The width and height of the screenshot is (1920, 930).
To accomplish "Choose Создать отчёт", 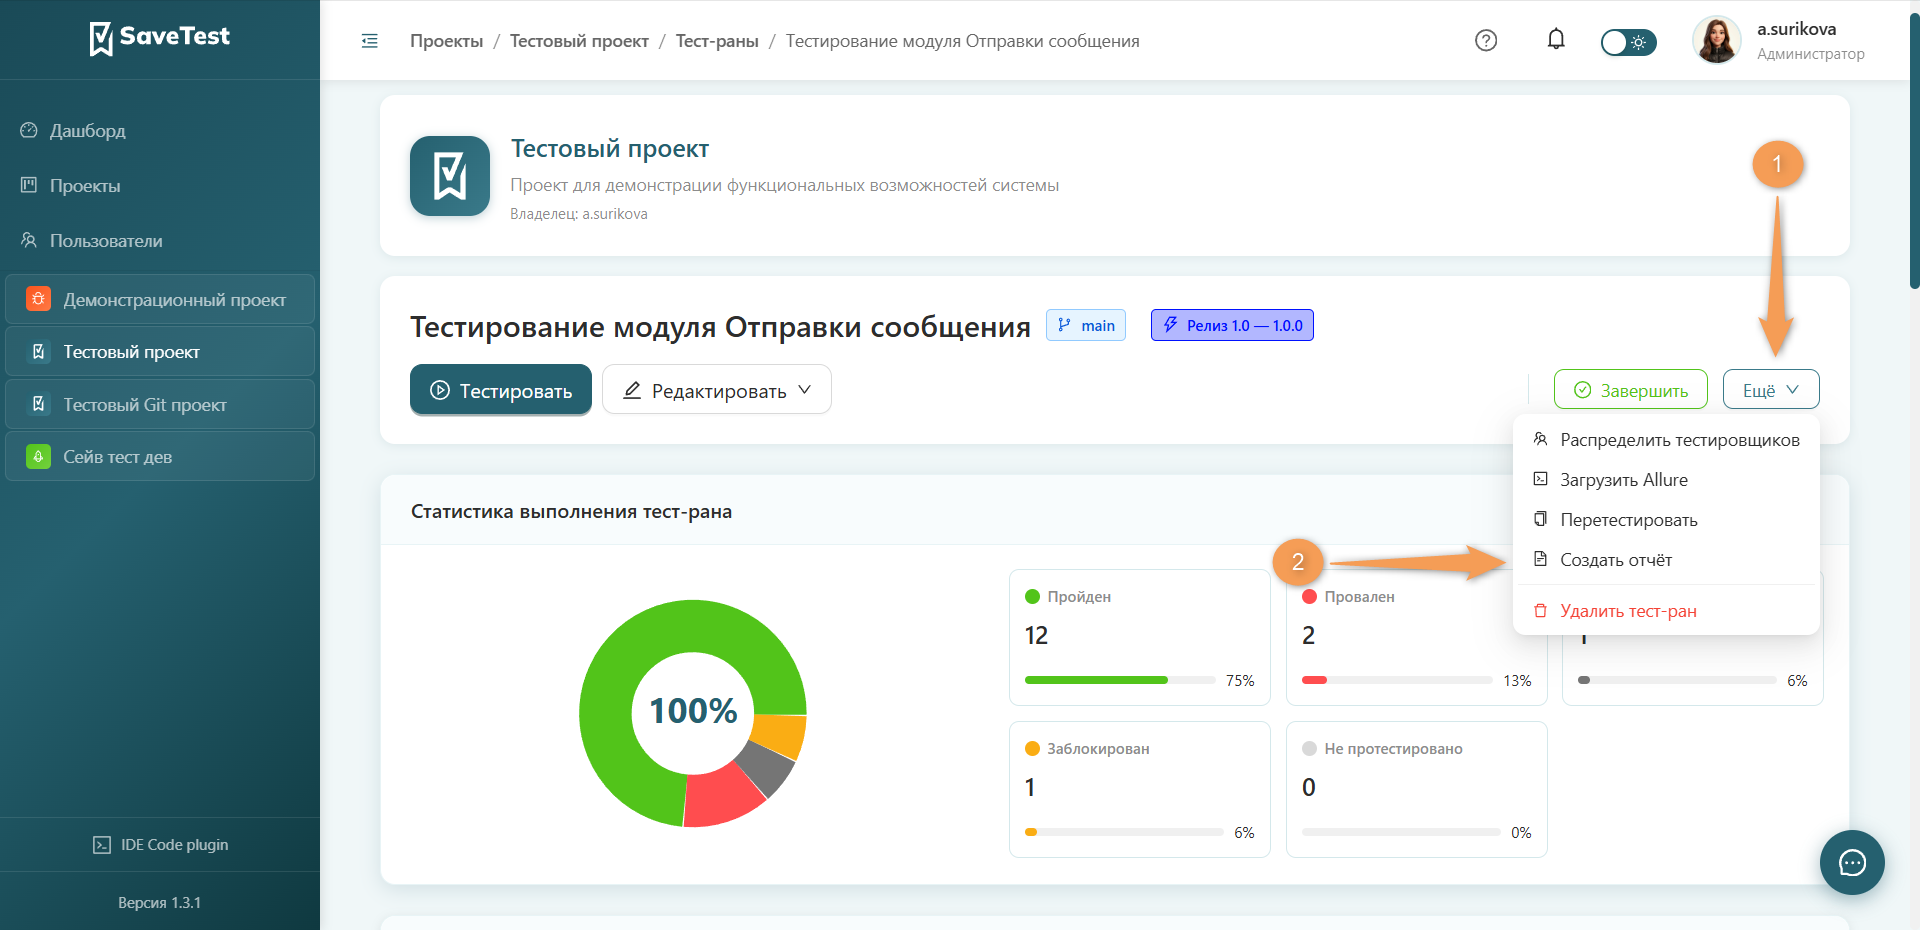I will tap(1666, 560).
